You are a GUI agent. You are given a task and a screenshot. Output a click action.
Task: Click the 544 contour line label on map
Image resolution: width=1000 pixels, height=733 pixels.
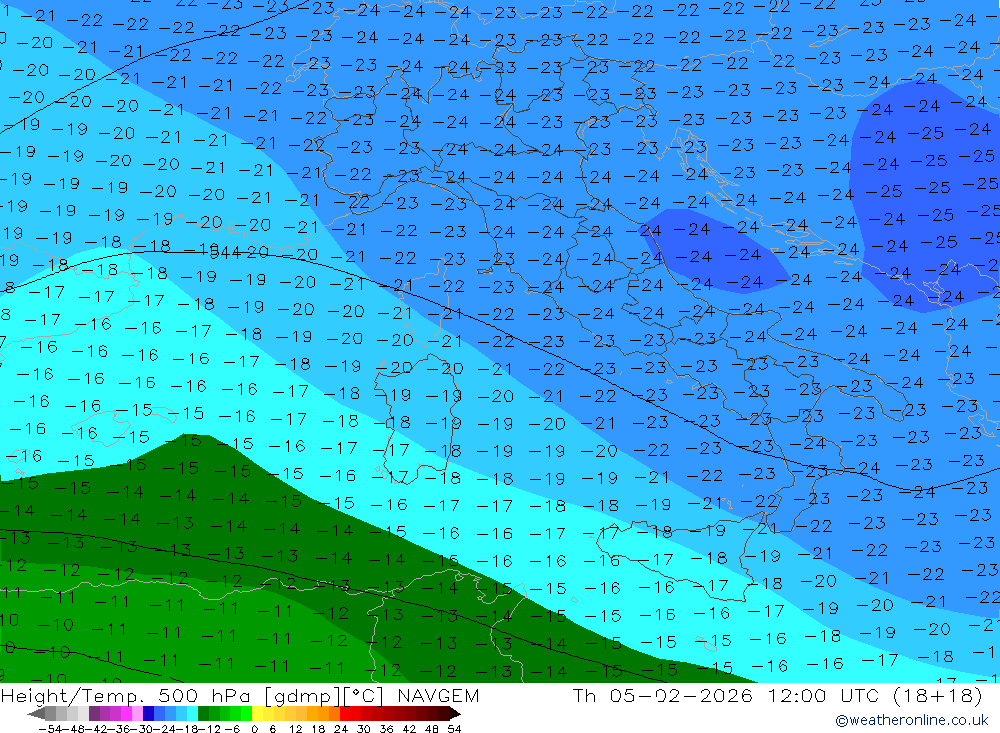(224, 253)
